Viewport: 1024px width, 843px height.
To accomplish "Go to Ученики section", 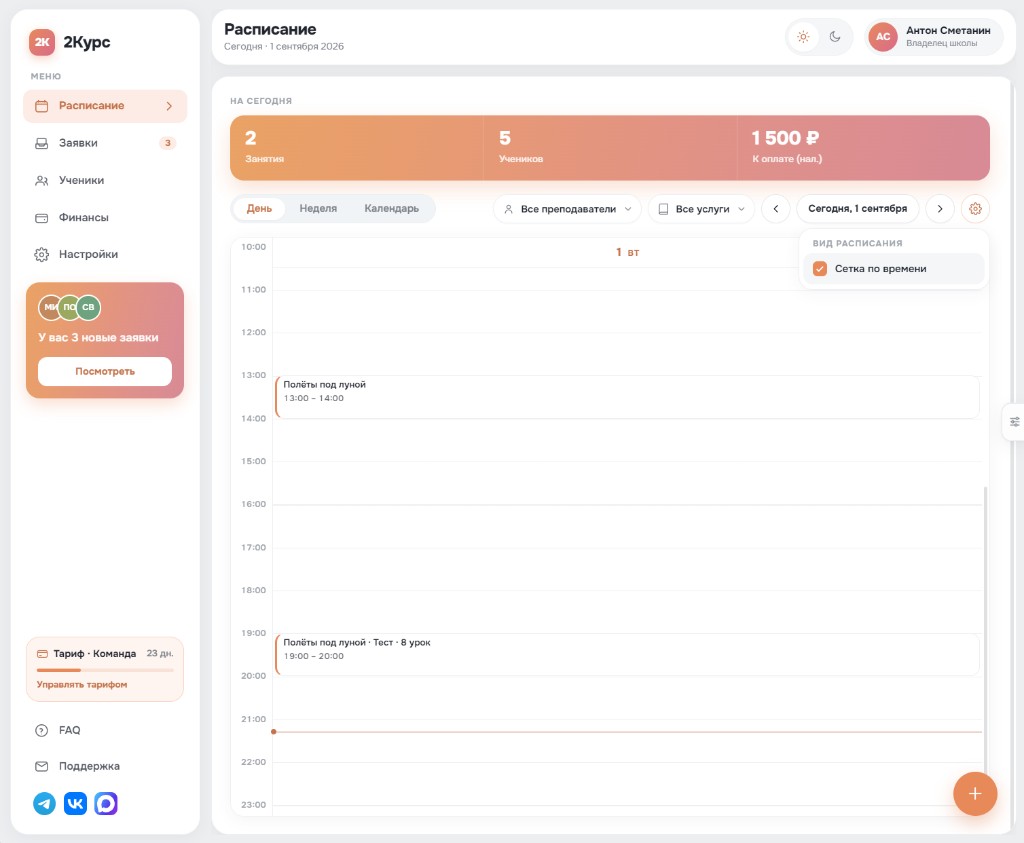I will point(105,180).
